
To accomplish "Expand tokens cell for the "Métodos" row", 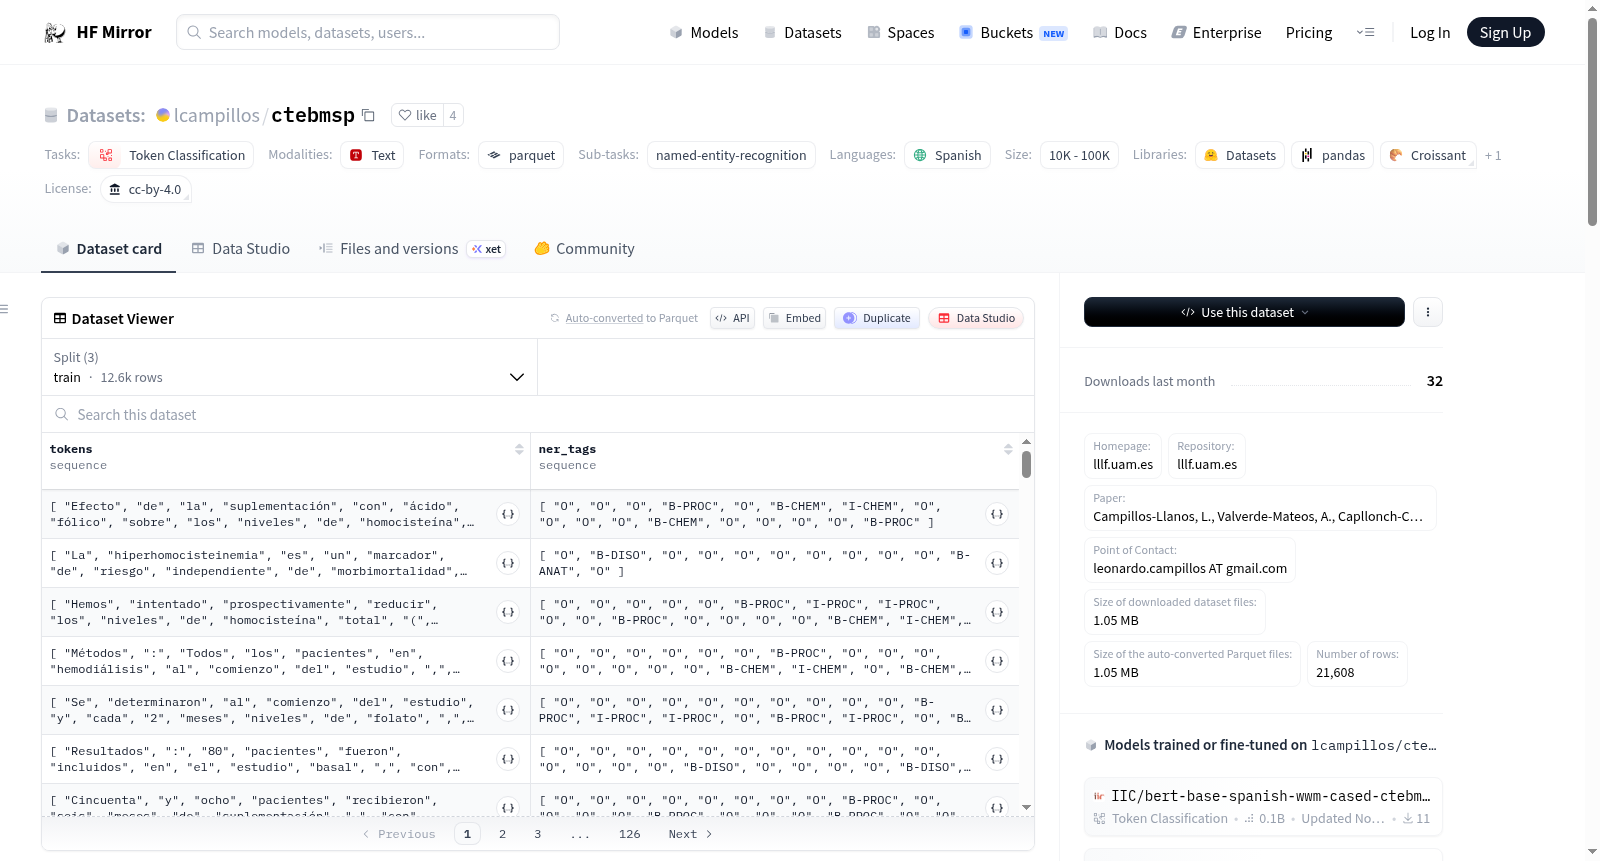I will (x=508, y=661).
